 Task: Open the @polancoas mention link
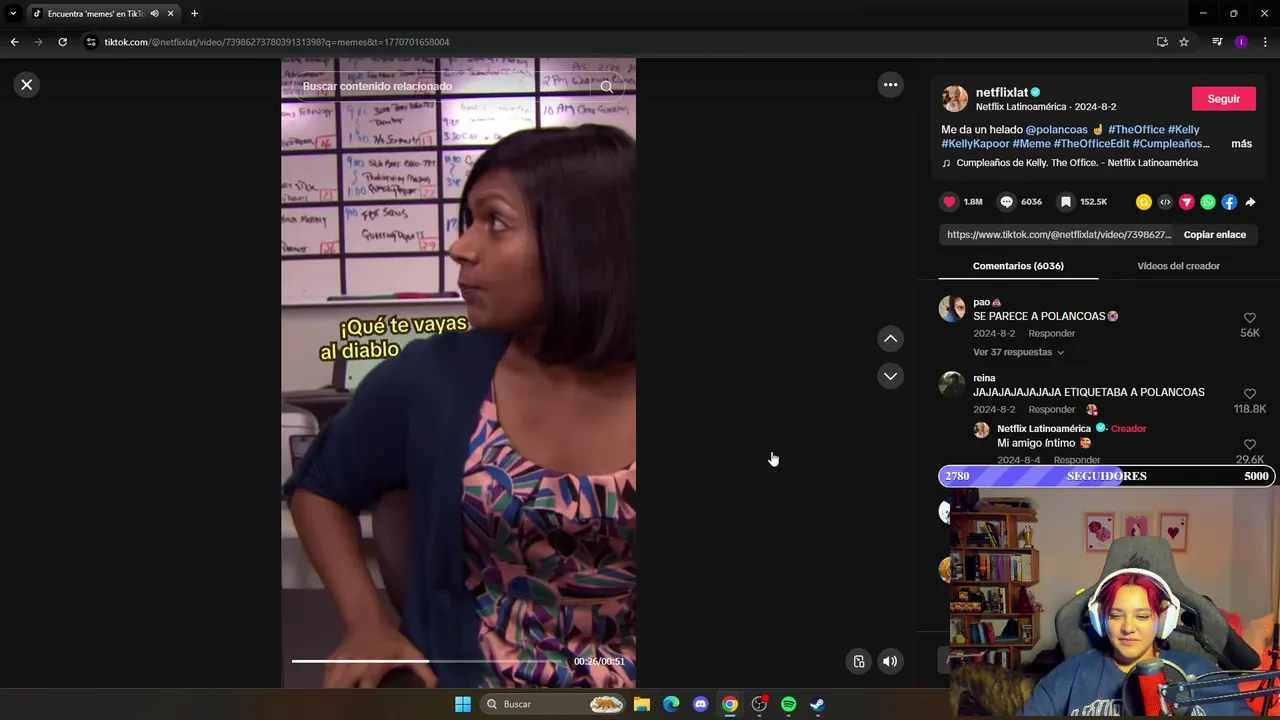pos(1056,130)
